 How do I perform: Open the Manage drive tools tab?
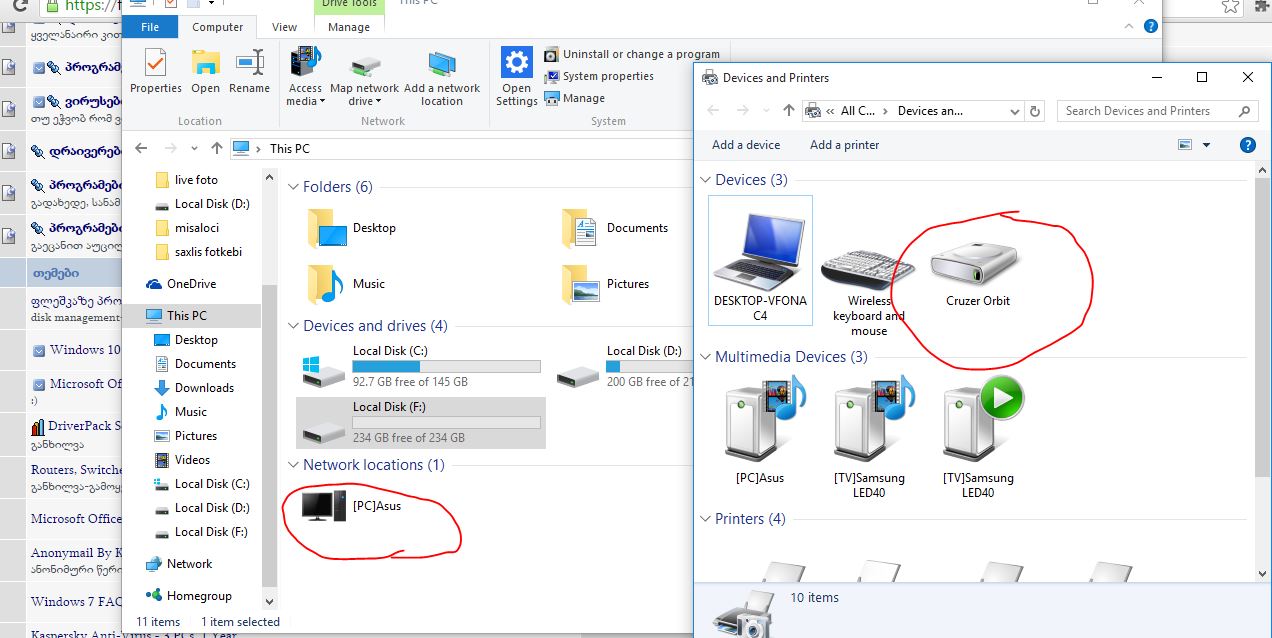click(349, 27)
